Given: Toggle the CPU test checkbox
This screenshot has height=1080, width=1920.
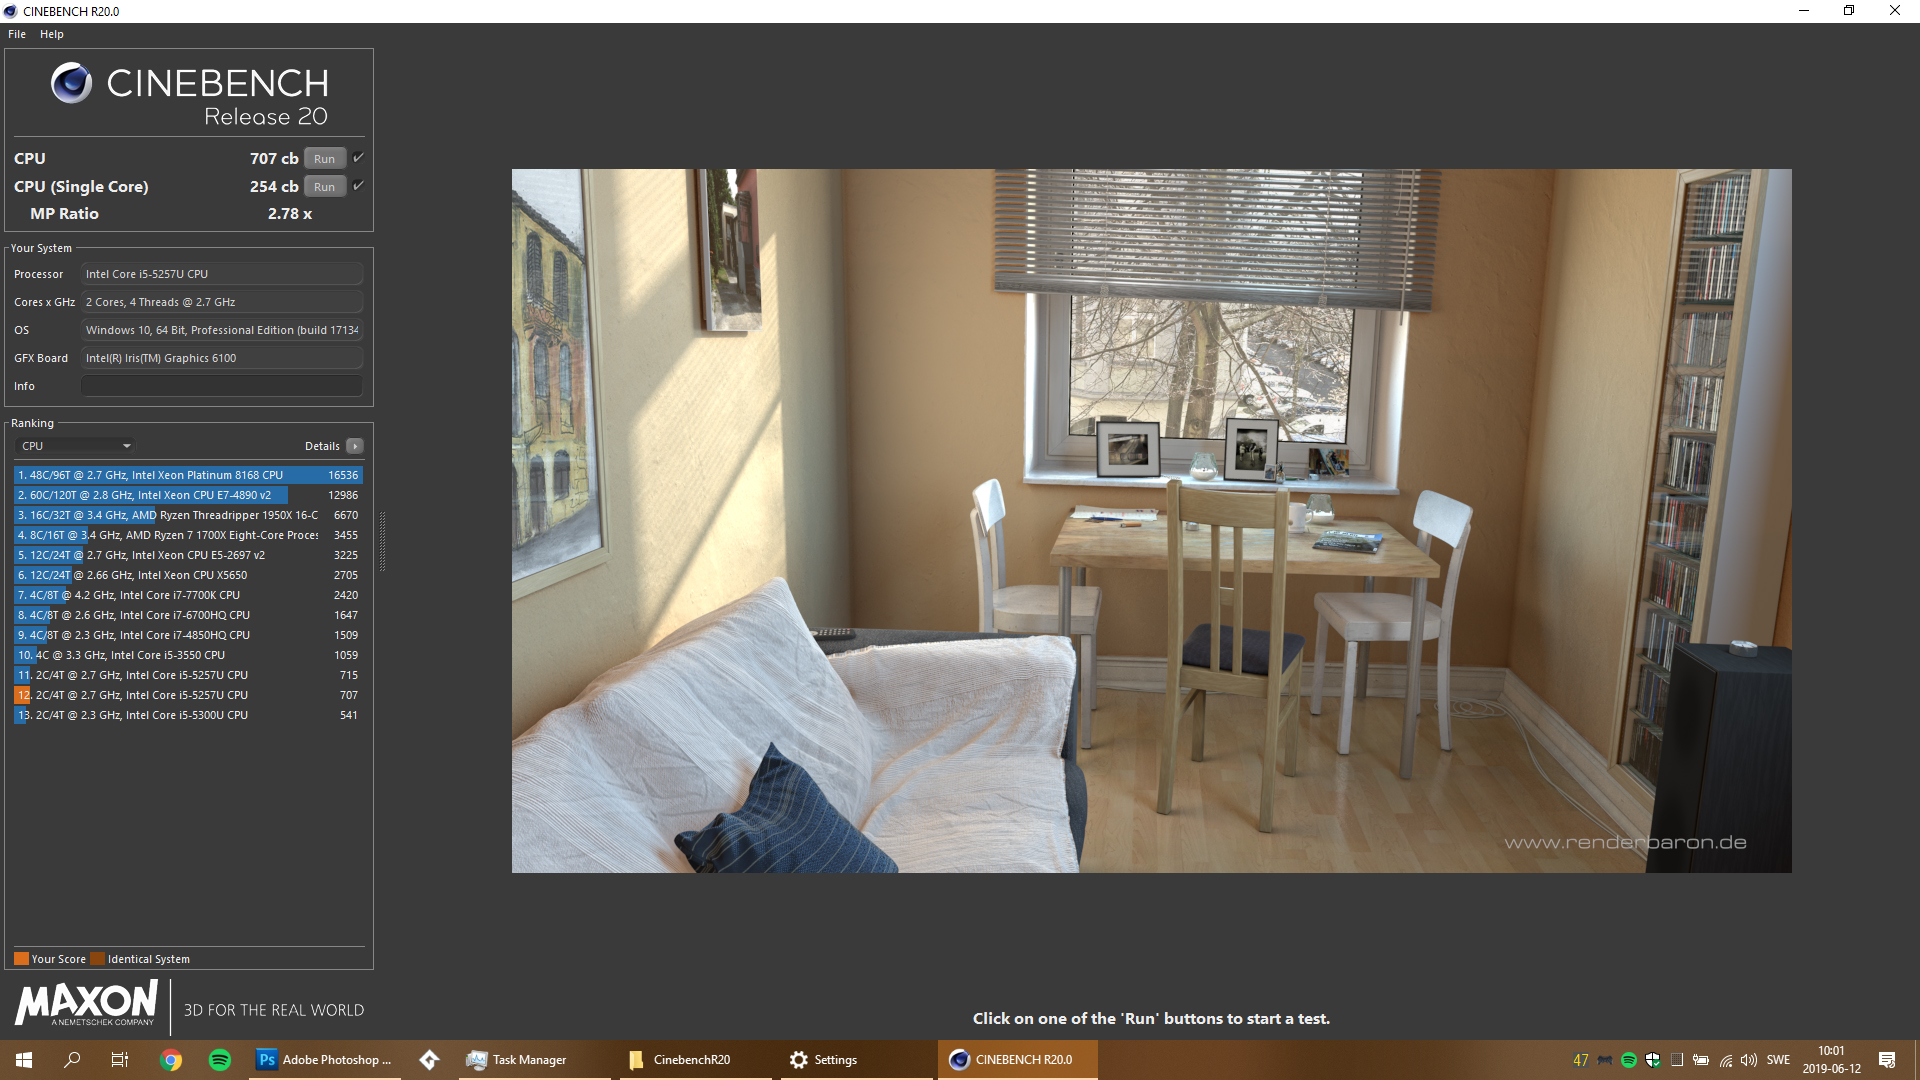Looking at the screenshot, I should 358,158.
